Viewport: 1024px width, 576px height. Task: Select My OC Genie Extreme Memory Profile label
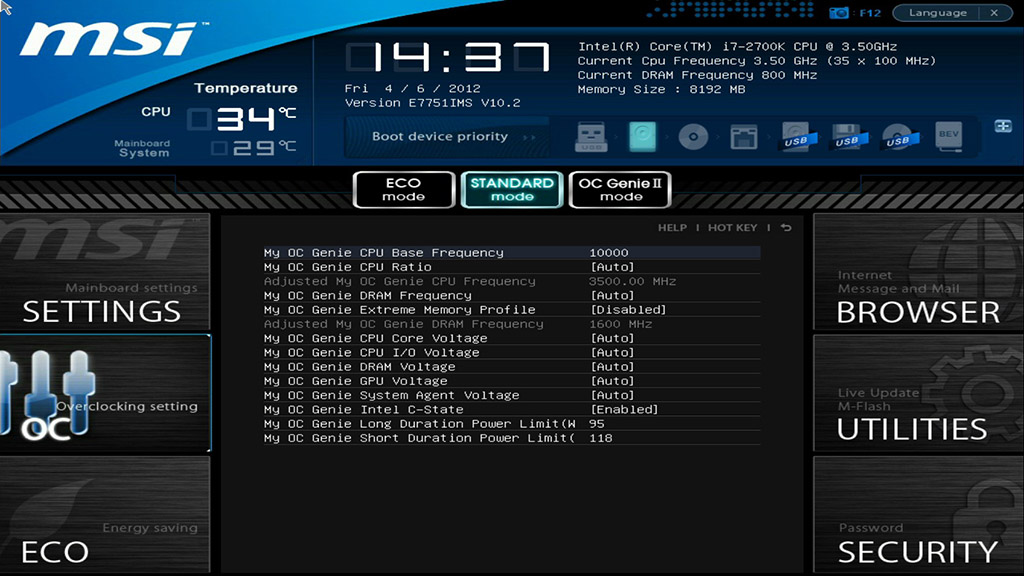tap(400, 310)
